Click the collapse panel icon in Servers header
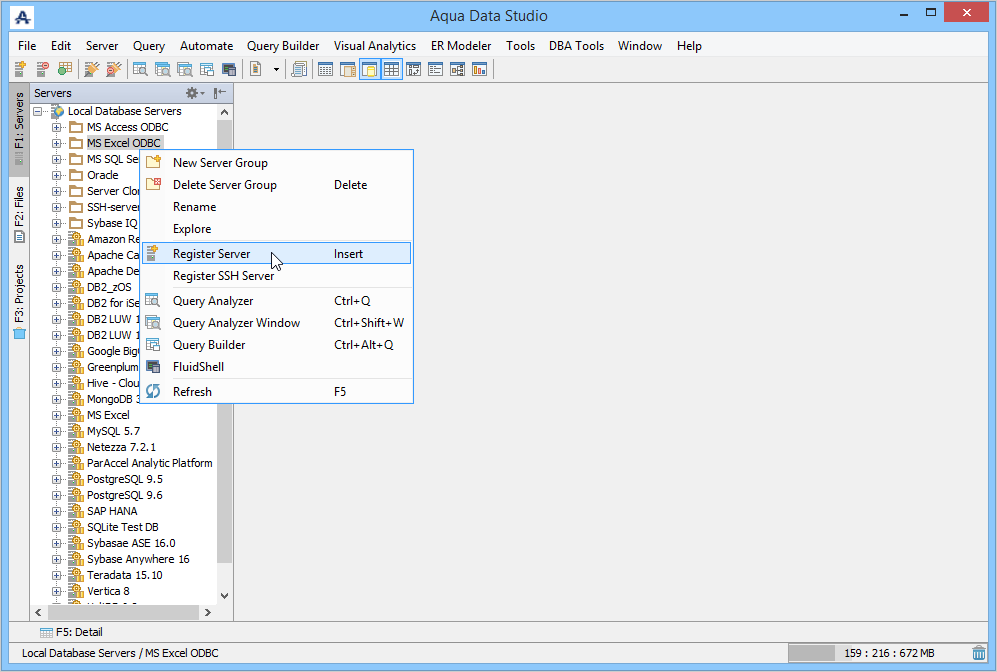 pos(220,93)
